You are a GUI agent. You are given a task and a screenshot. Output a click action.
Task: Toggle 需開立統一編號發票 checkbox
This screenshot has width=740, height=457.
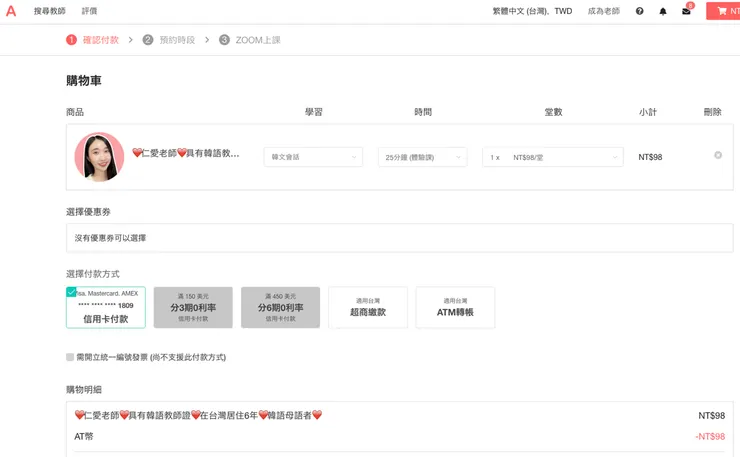click(x=70, y=357)
